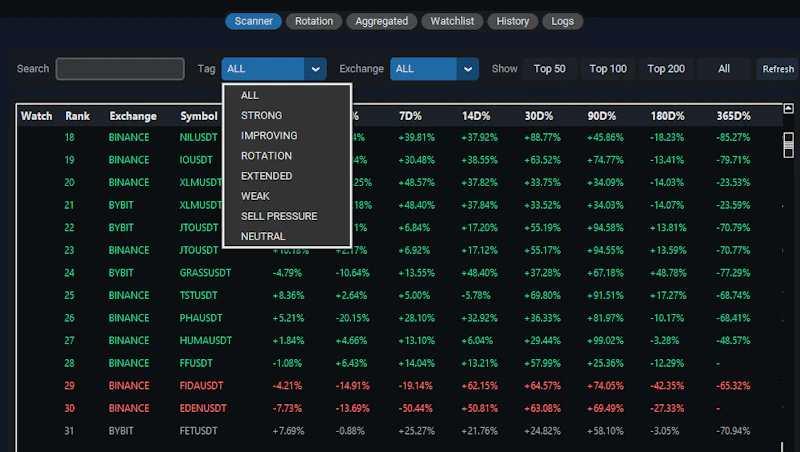Click IOUSDT symbol cell
Image resolution: width=800 pixels, height=452 pixels.
click(196, 160)
